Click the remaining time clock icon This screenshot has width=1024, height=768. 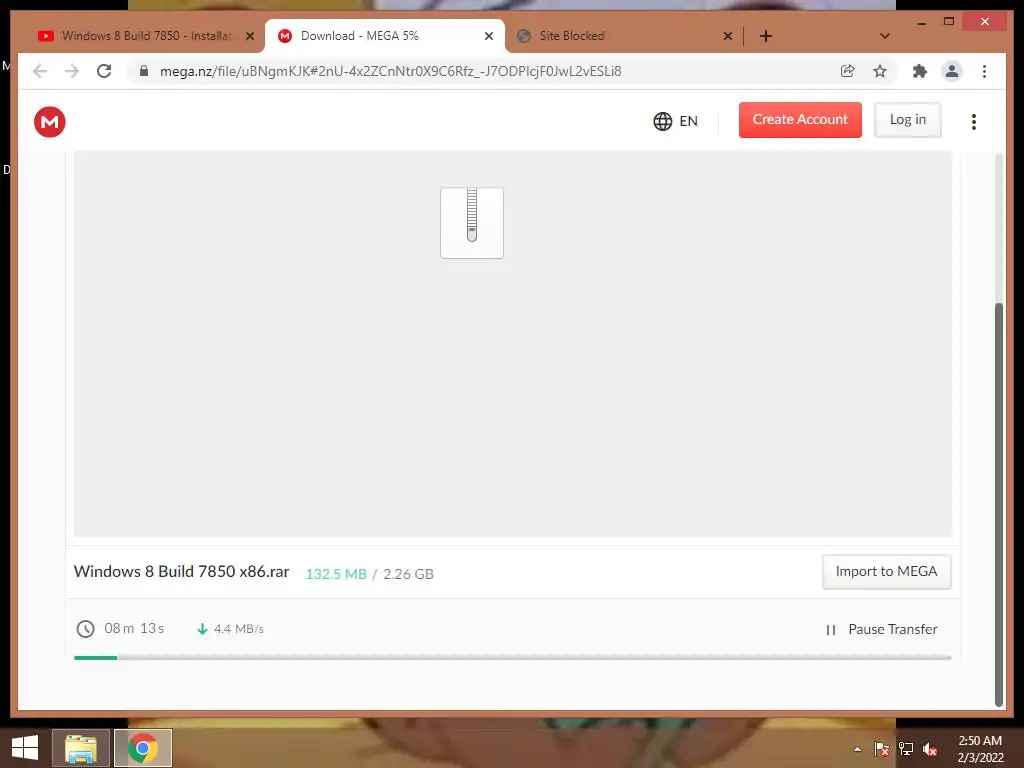[86, 629]
